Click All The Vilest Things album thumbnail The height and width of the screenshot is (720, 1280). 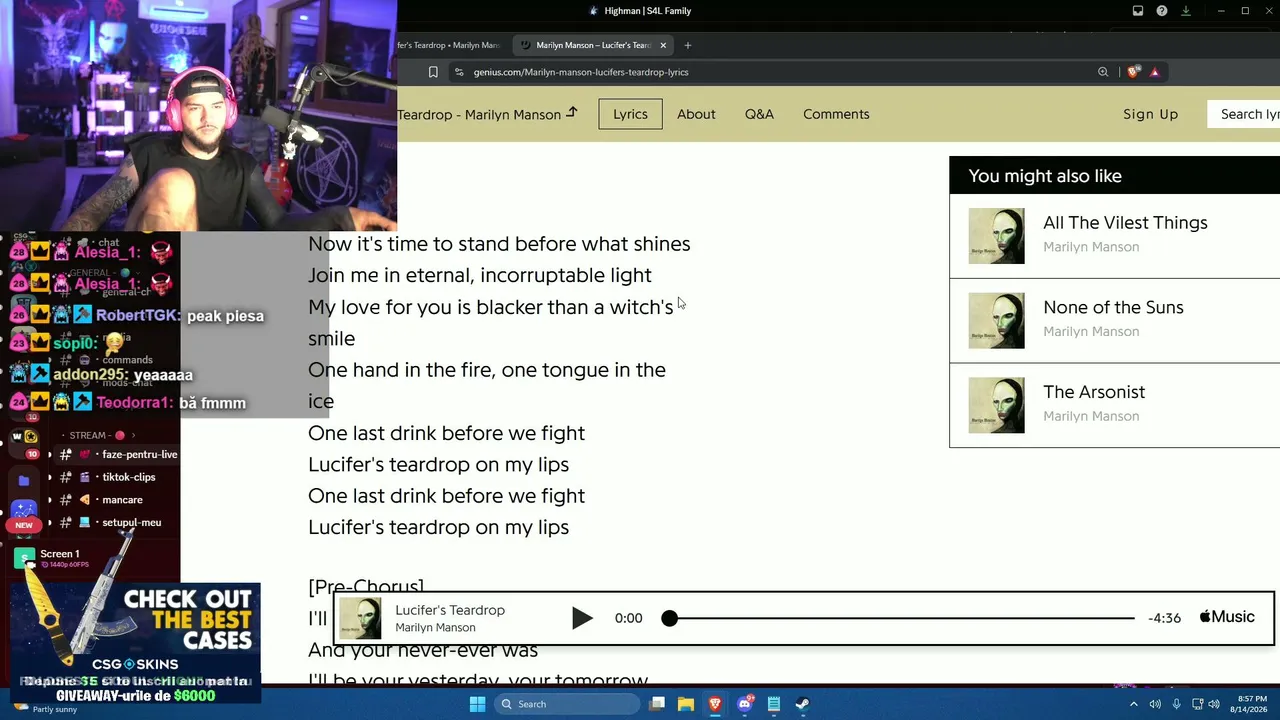[996, 236]
